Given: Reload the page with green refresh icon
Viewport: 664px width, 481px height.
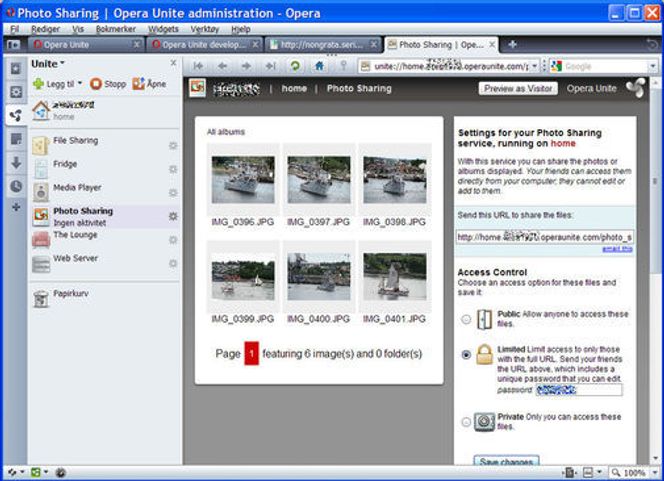Looking at the screenshot, I should [x=295, y=66].
